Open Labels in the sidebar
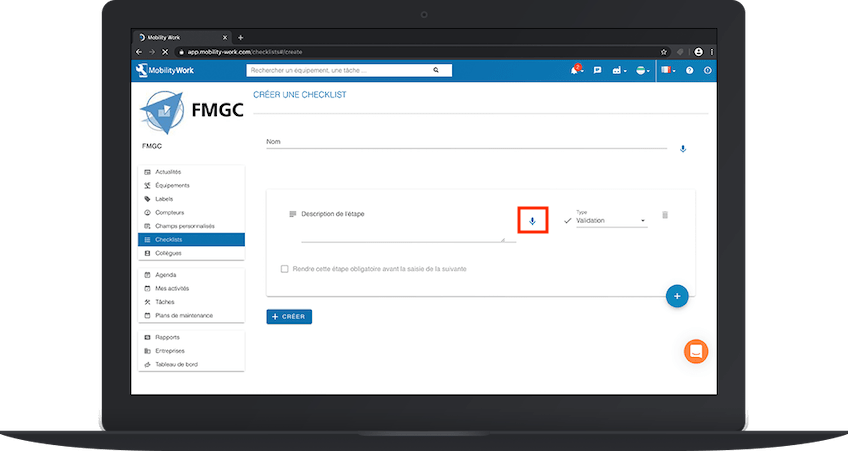The width and height of the screenshot is (848, 451). point(191,199)
